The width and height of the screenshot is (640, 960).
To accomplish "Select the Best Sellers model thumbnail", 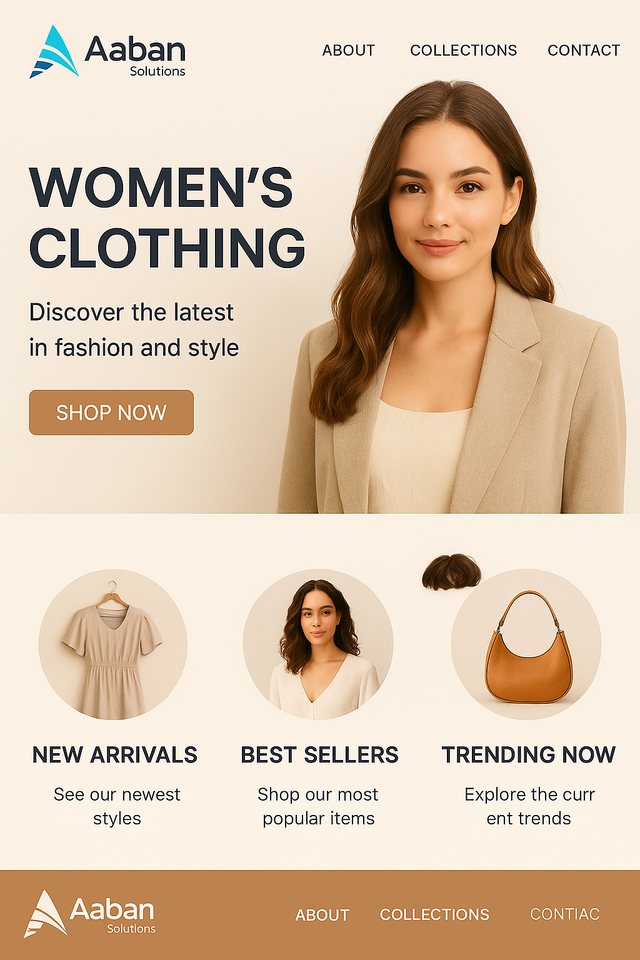I will pos(318,644).
